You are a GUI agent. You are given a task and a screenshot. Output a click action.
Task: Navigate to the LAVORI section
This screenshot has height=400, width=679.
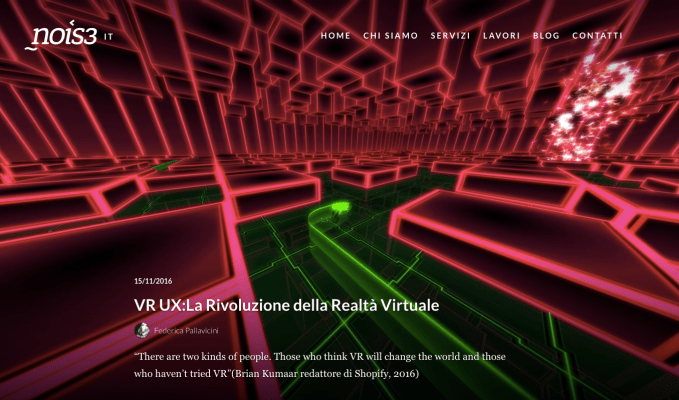501,36
